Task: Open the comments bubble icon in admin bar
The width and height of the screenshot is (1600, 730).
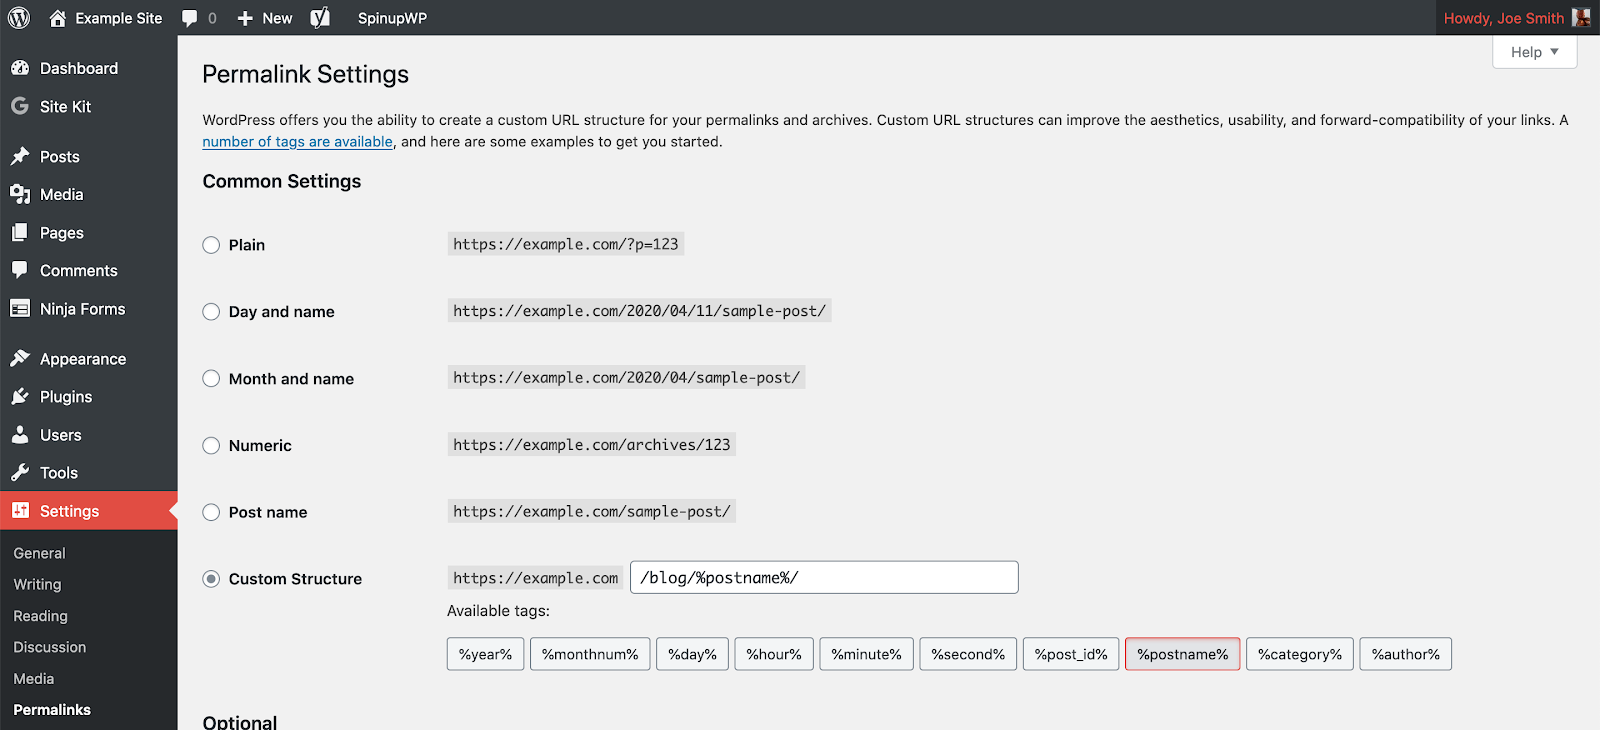Action: tap(190, 18)
